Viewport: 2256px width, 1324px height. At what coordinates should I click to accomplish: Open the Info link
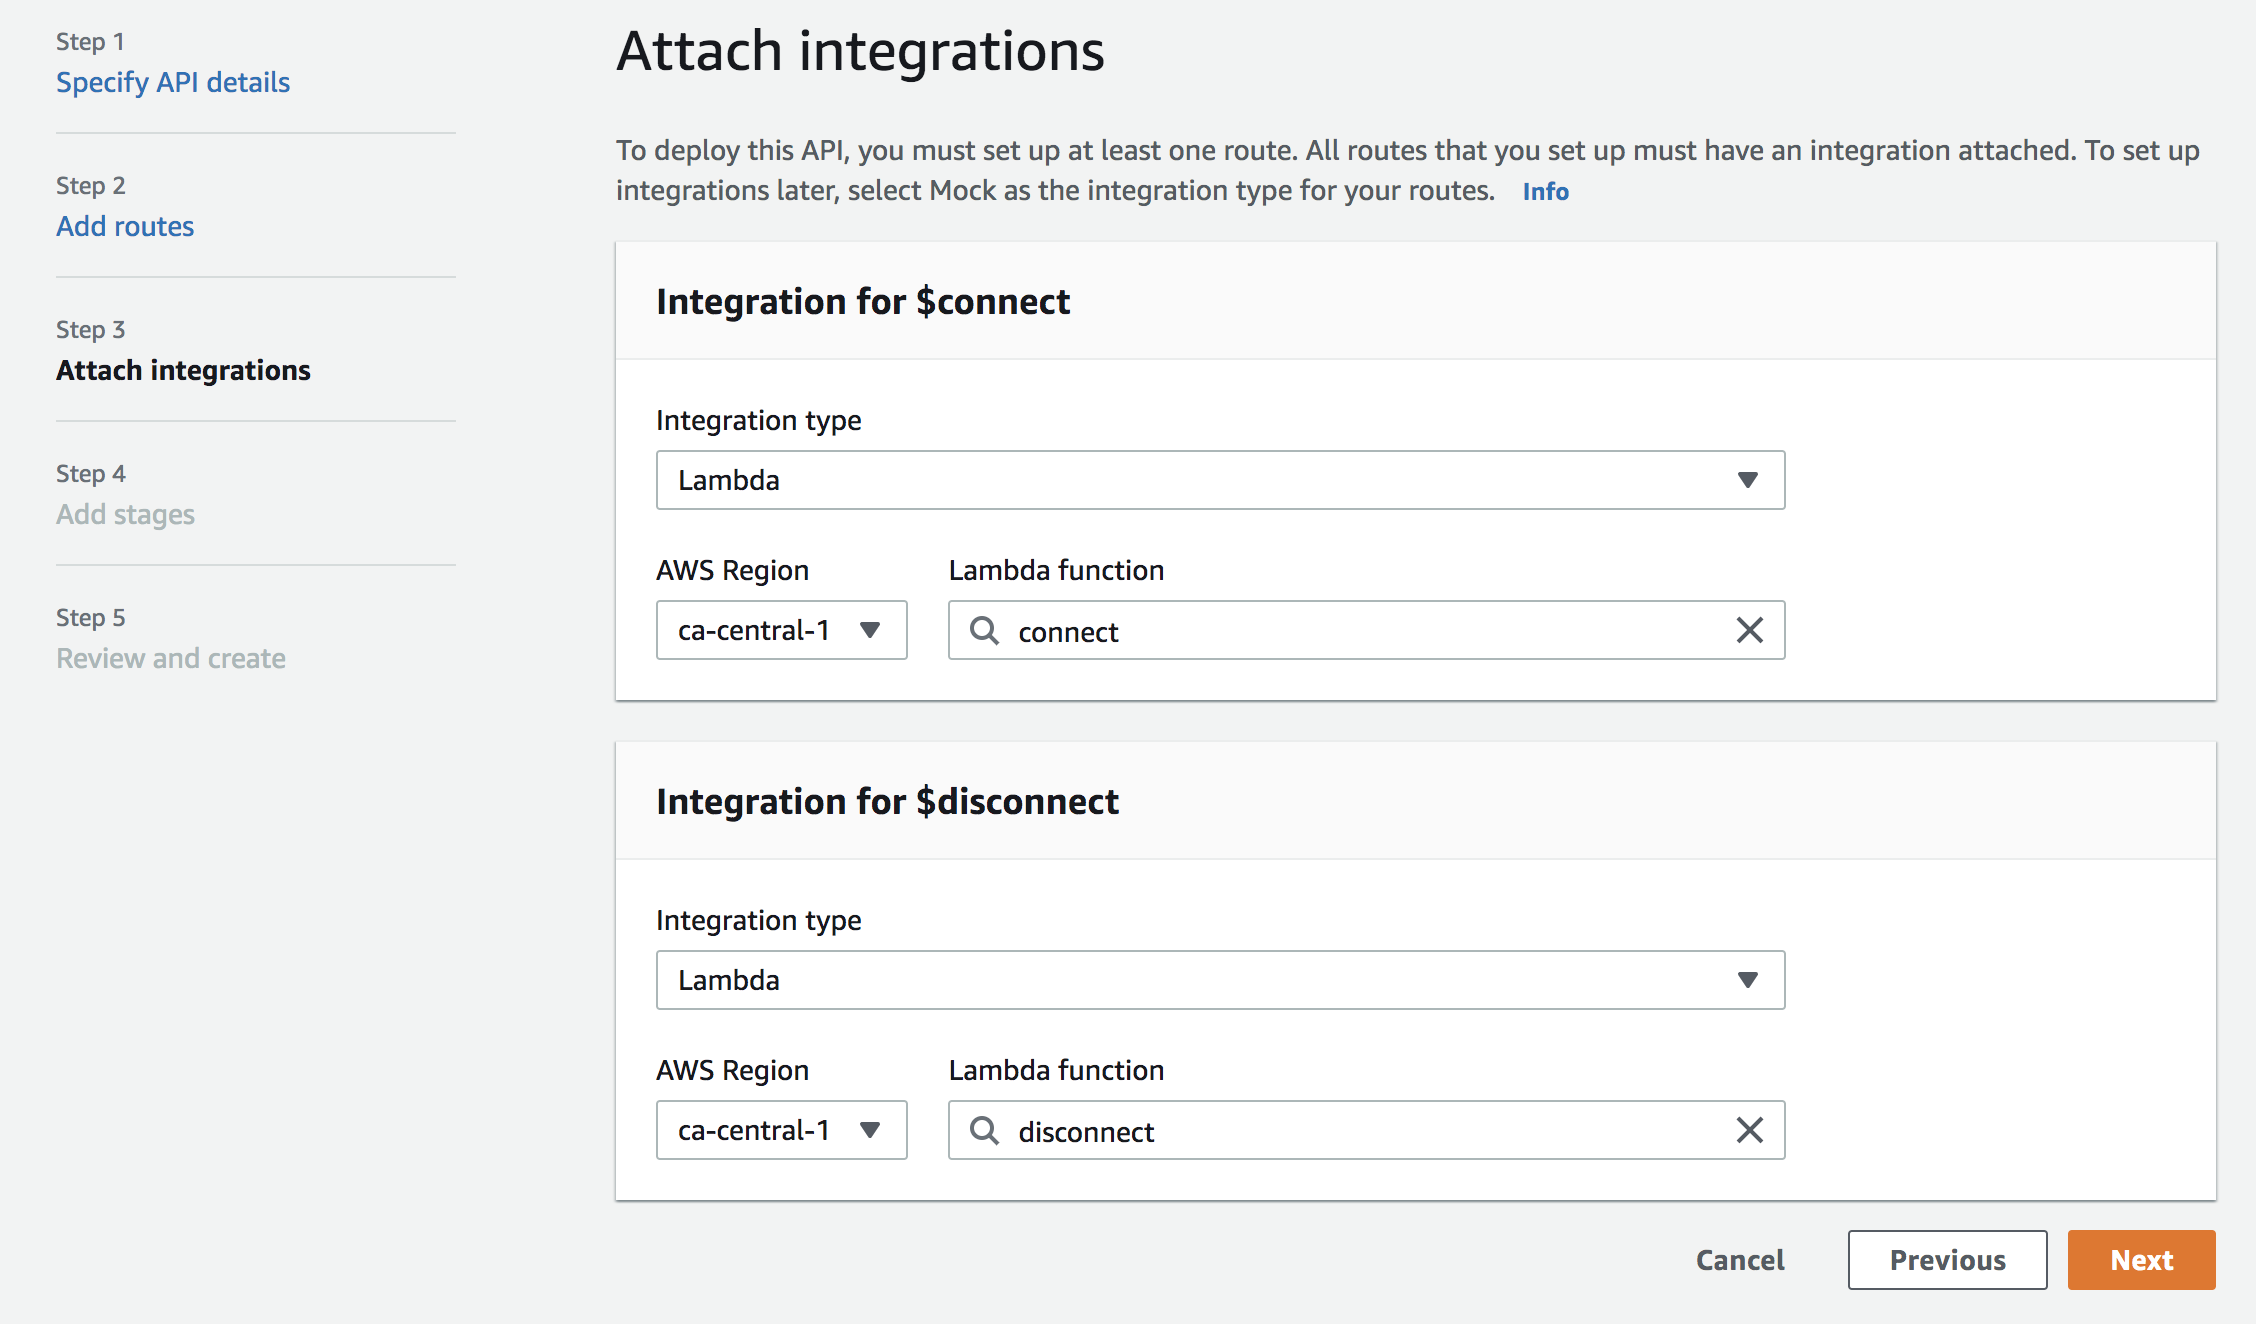tap(1545, 191)
